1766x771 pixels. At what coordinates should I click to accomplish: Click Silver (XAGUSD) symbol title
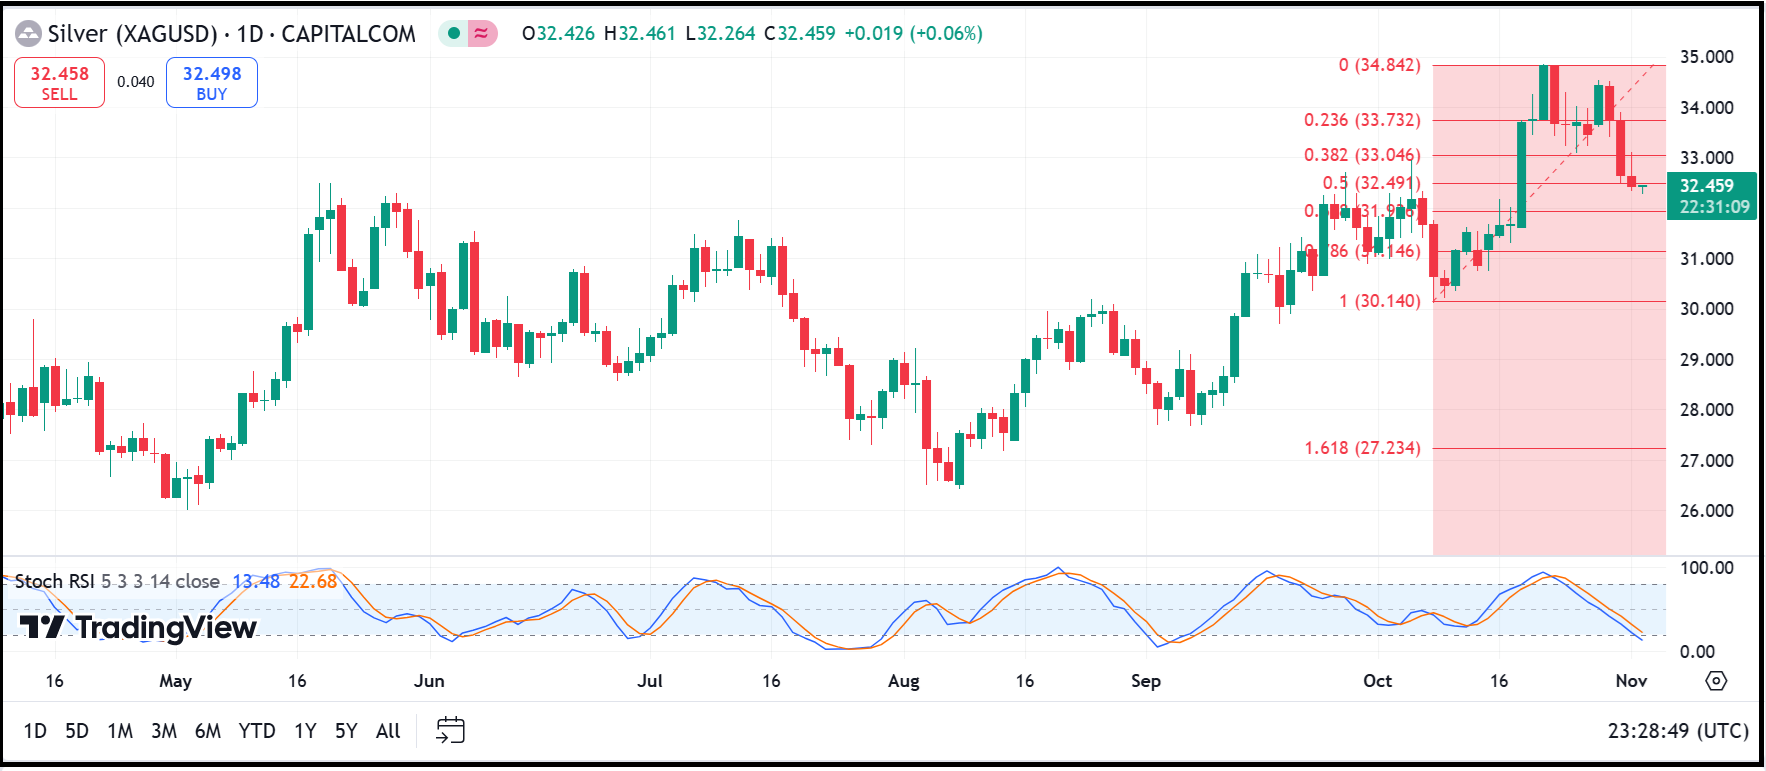132,34
